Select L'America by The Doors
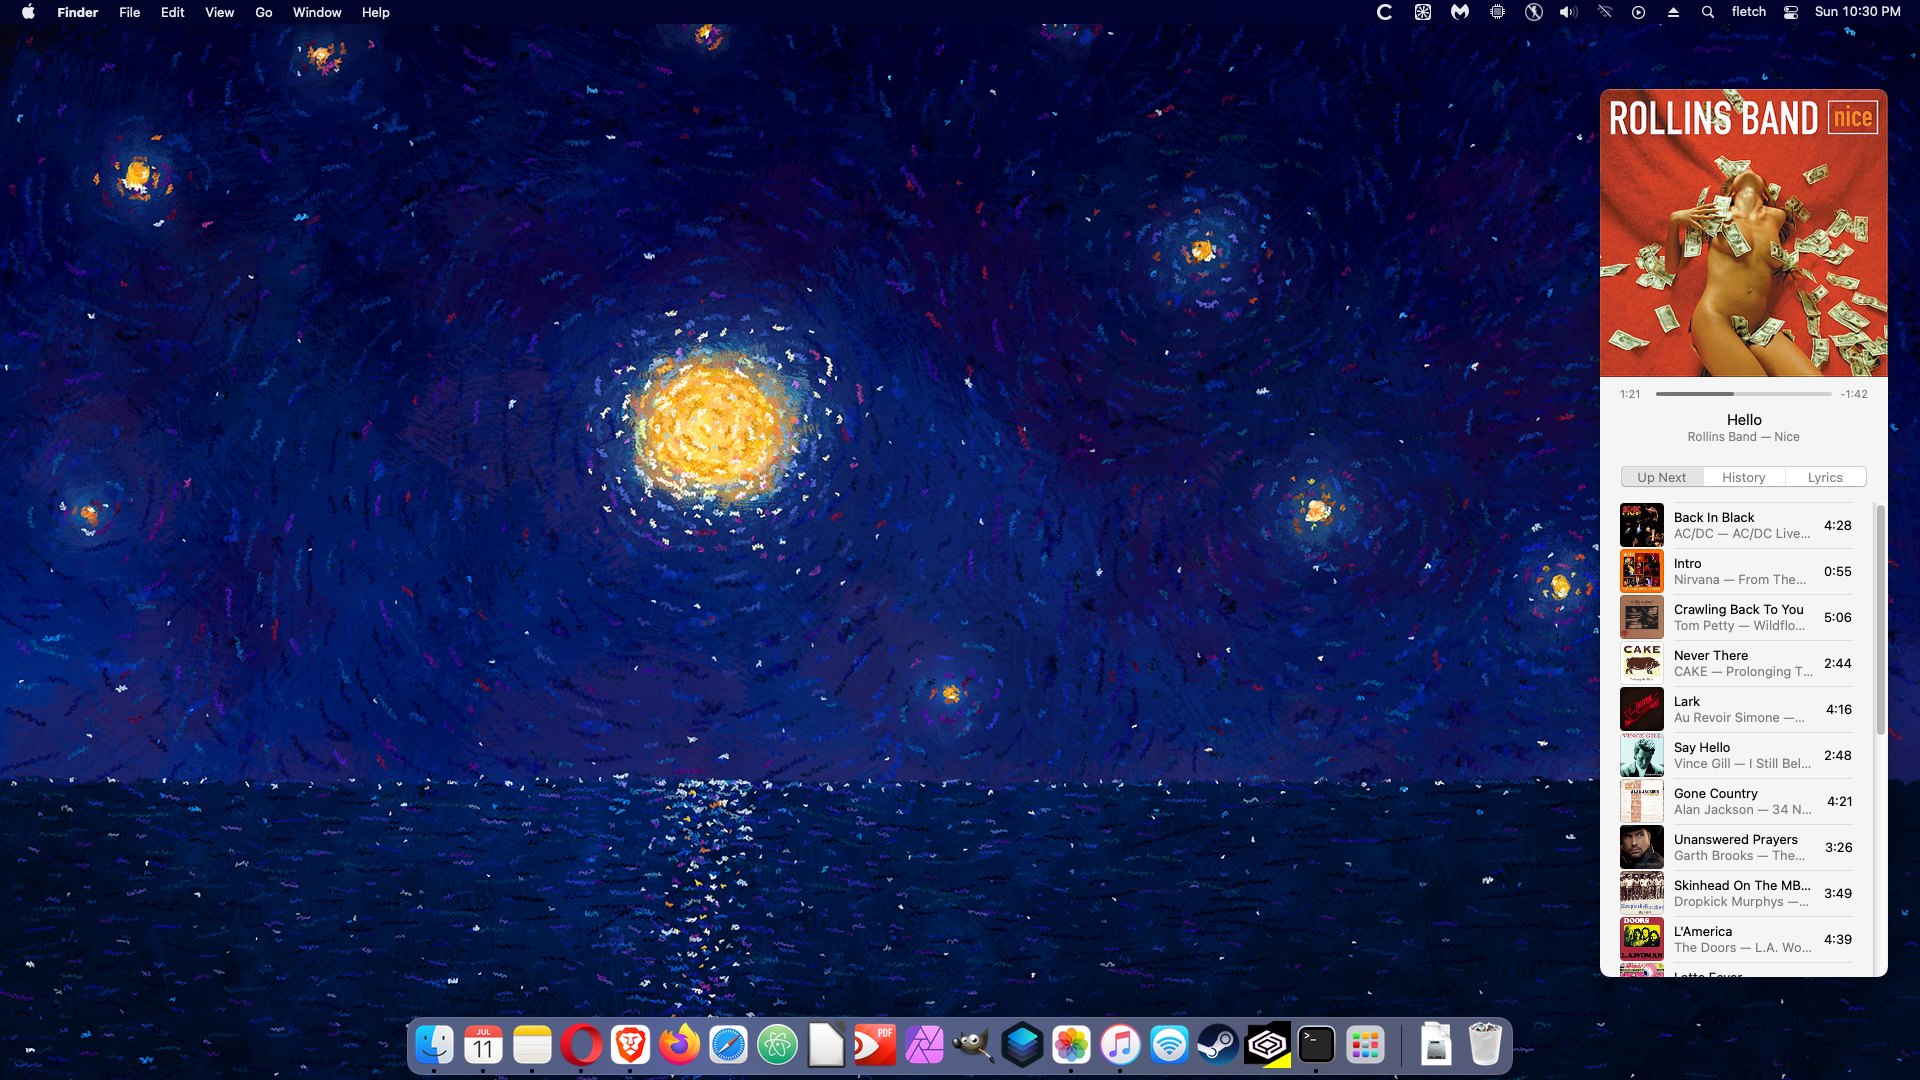This screenshot has width=1920, height=1080. tap(1736, 939)
